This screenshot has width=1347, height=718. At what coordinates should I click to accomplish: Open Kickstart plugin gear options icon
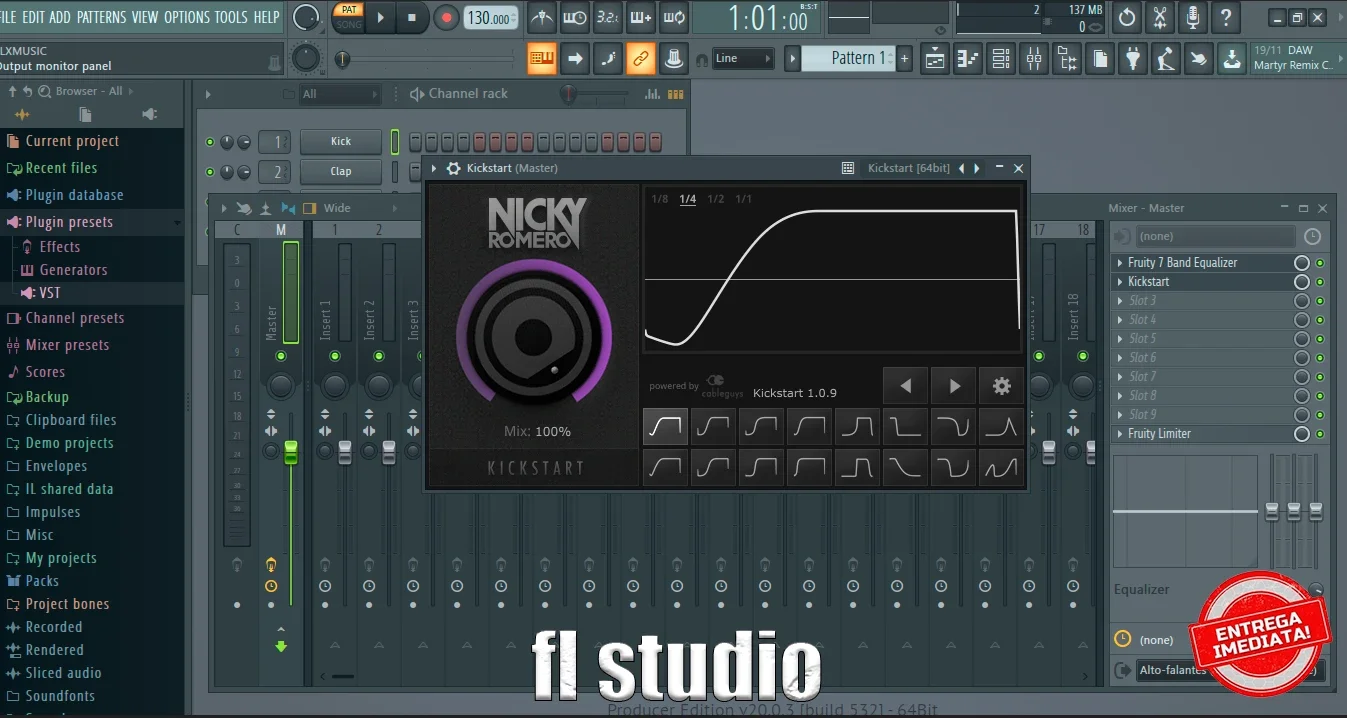click(453, 168)
